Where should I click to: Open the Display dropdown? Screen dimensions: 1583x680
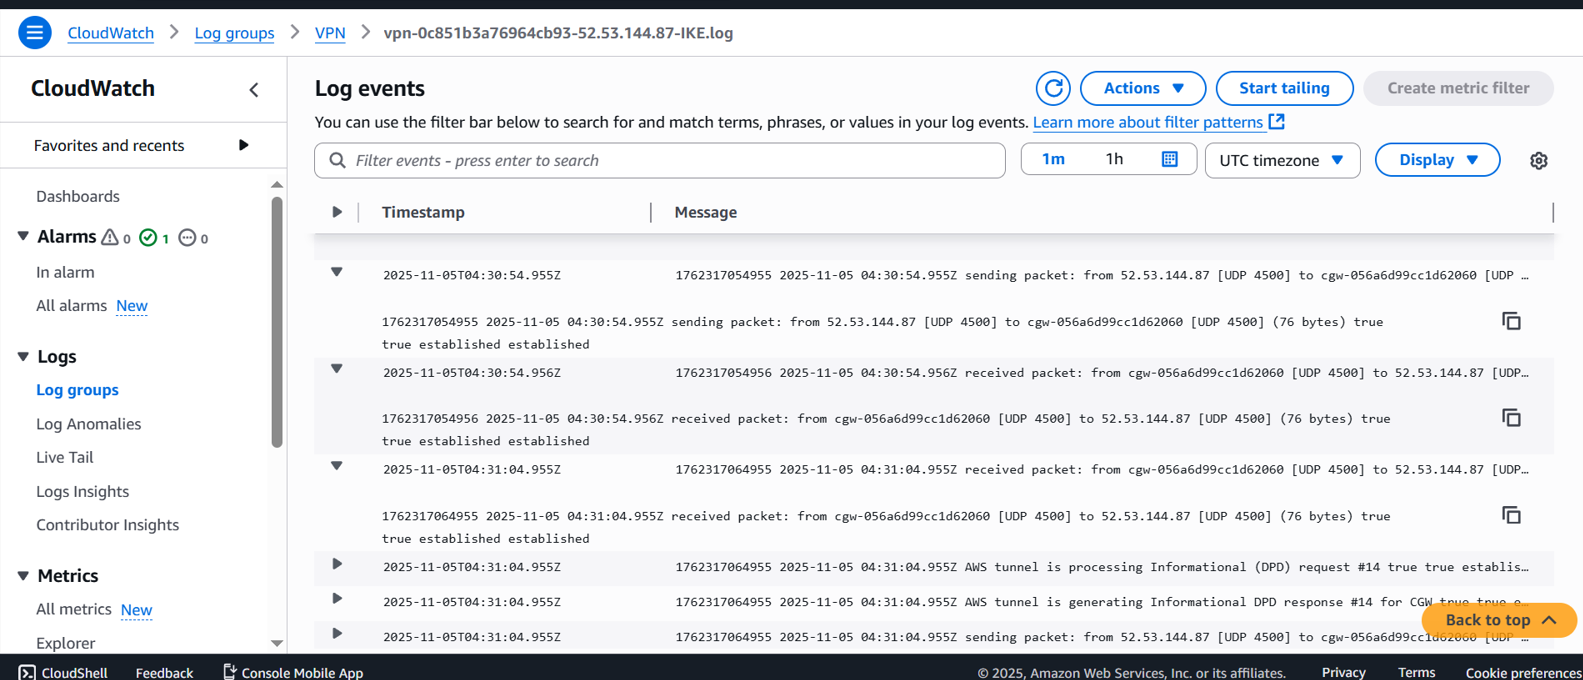click(1437, 160)
